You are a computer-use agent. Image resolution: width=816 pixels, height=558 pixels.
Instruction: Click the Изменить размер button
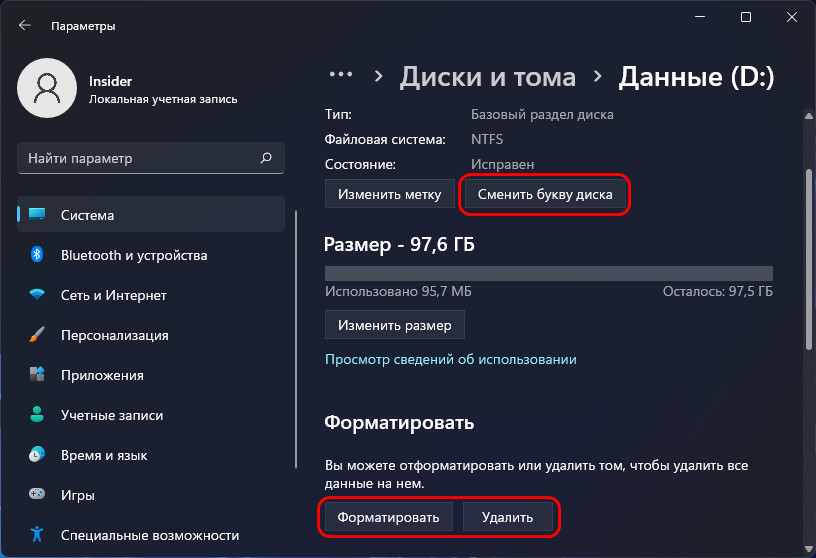tap(394, 325)
